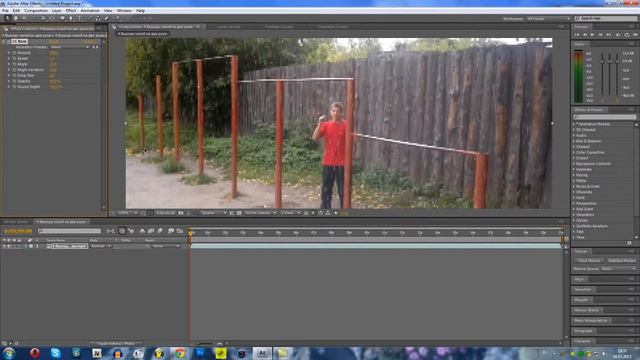Open the Animation menu
640x360 pixels.
[x=90, y=11]
